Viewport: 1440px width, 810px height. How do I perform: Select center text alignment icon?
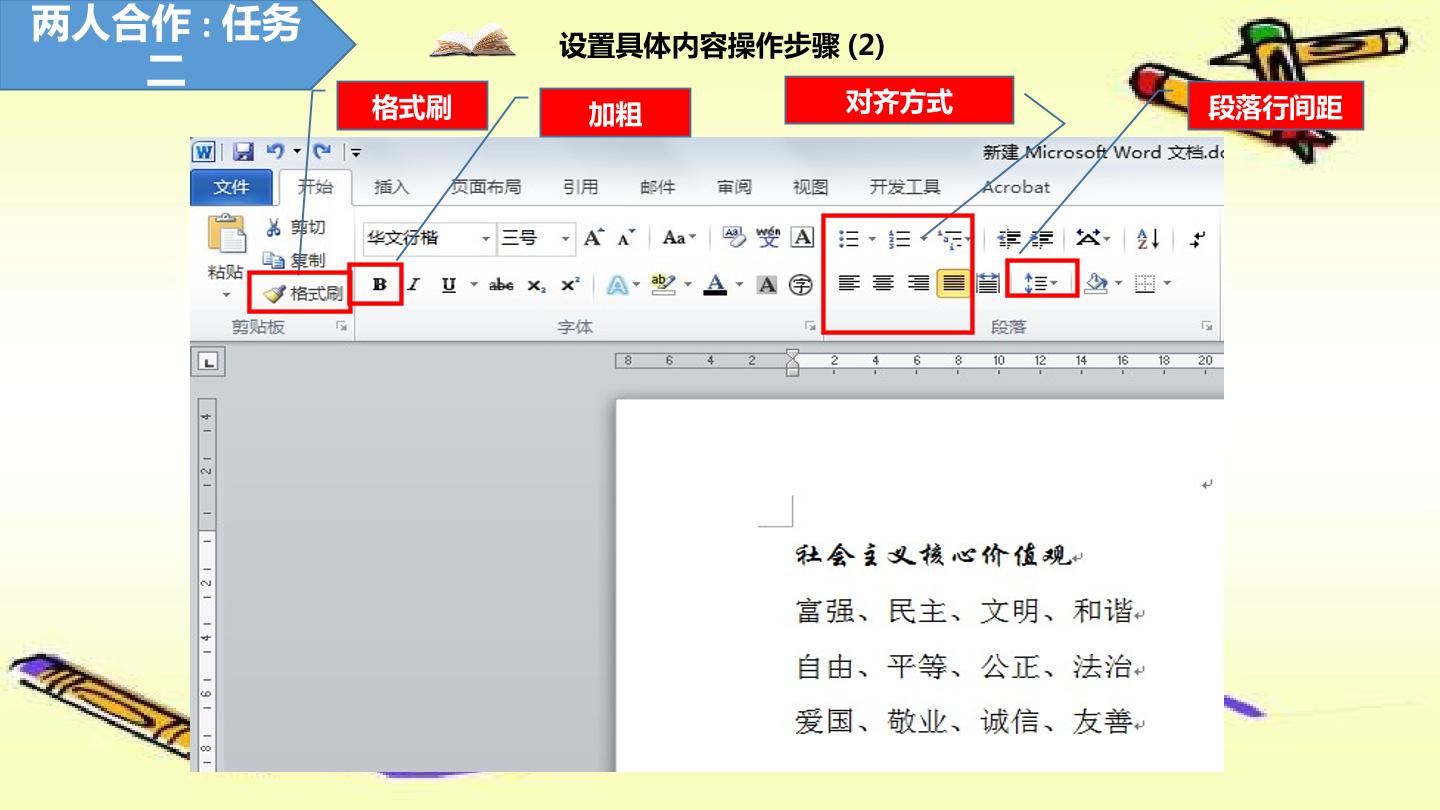pos(883,284)
